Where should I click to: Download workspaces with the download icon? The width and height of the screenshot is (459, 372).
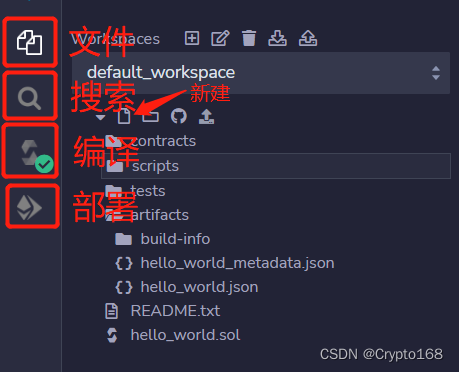[277, 38]
